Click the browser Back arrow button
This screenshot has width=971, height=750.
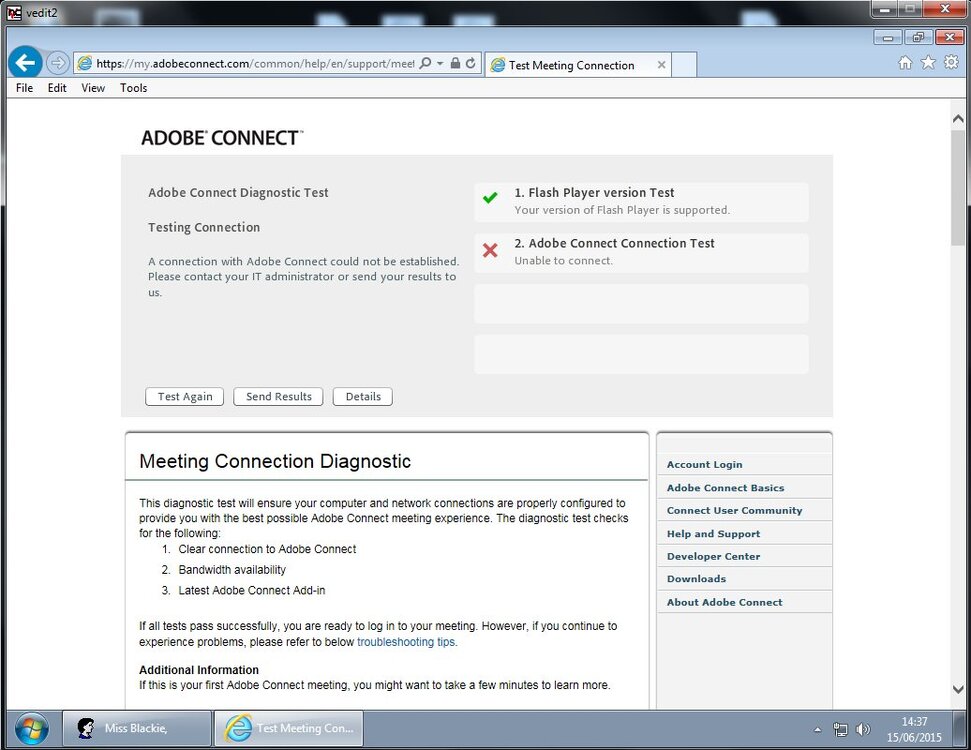click(x=25, y=63)
